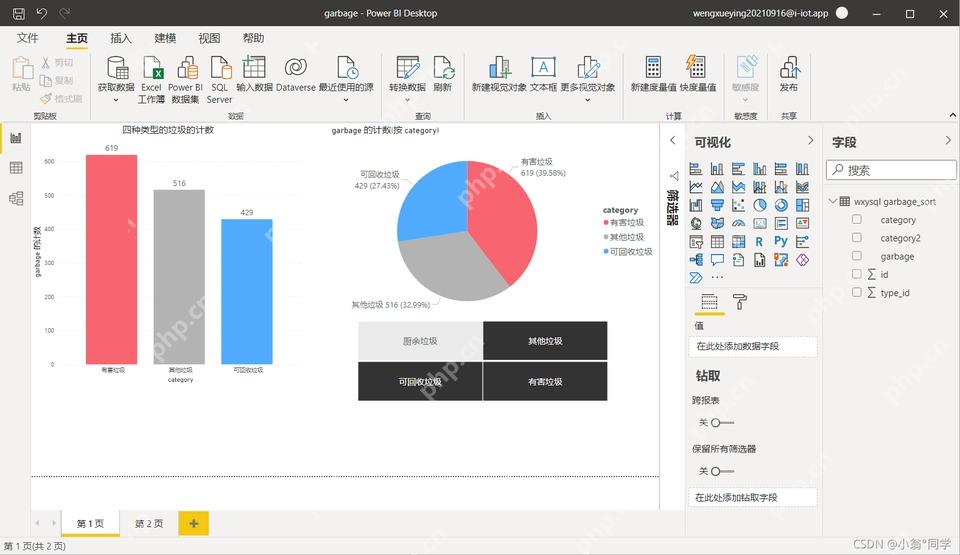Toggle the 跨报表 cross-report switch
This screenshot has height=555, width=960.
(722, 423)
